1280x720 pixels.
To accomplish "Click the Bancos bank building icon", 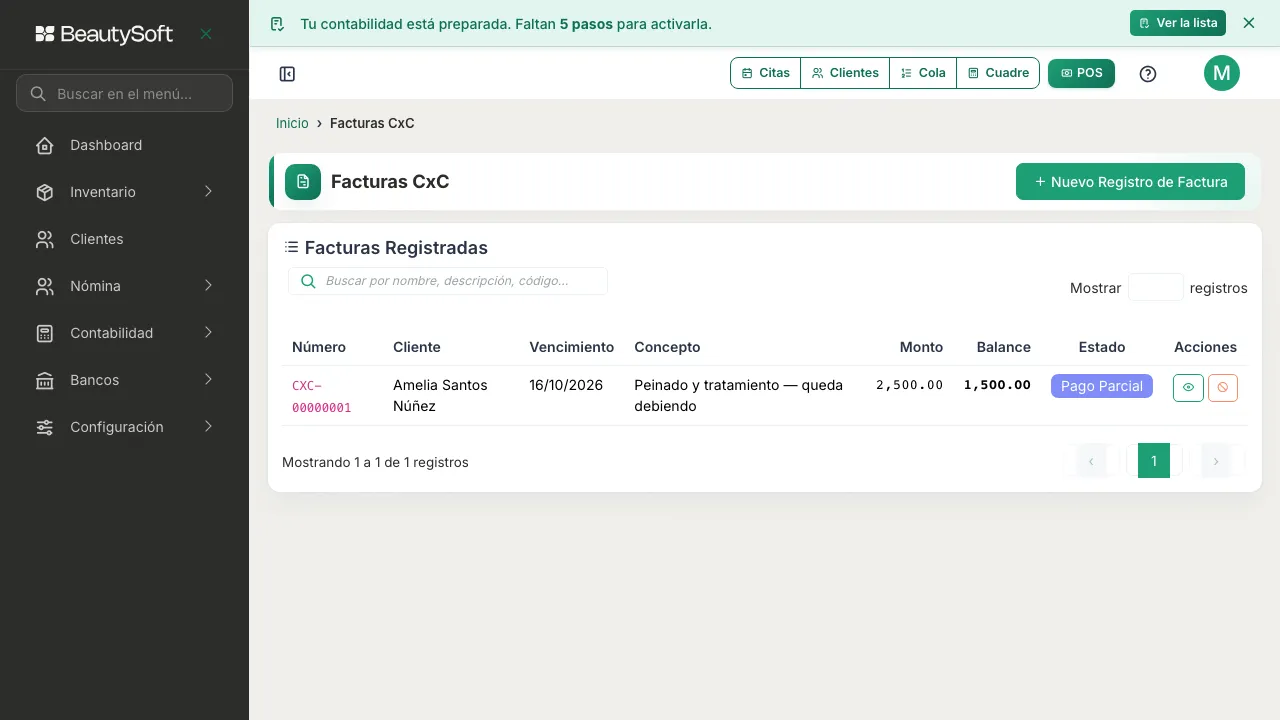I will tap(45, 380).
